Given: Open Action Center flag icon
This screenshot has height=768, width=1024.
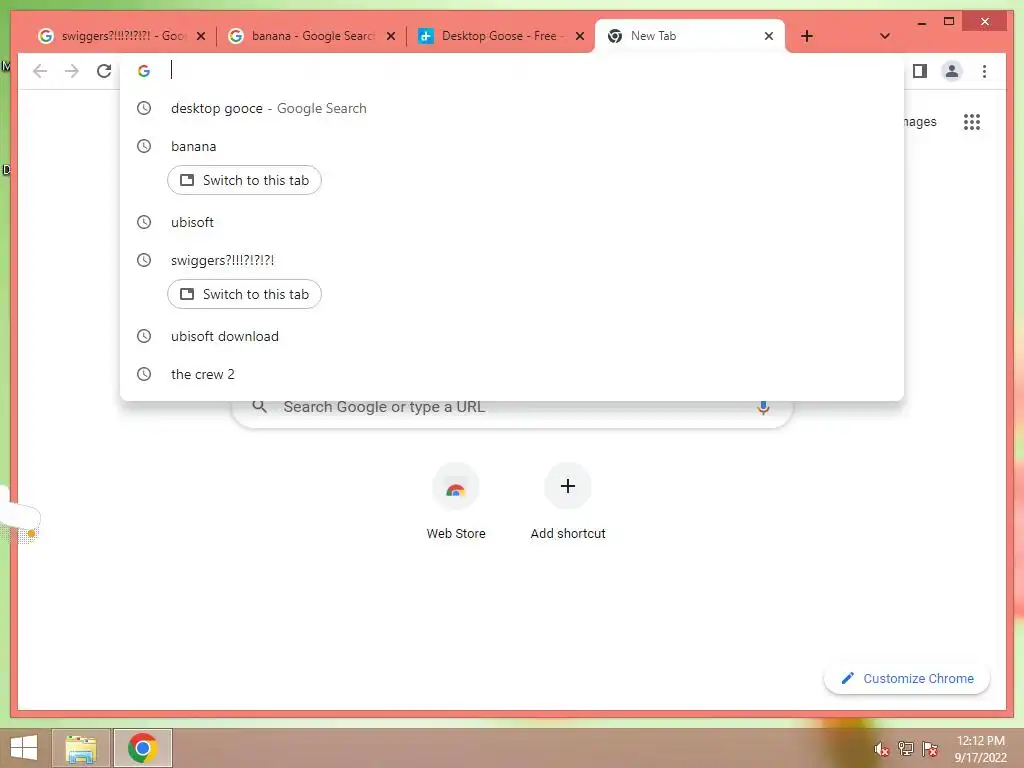Looking at the screenshot, I should (930, 749).
